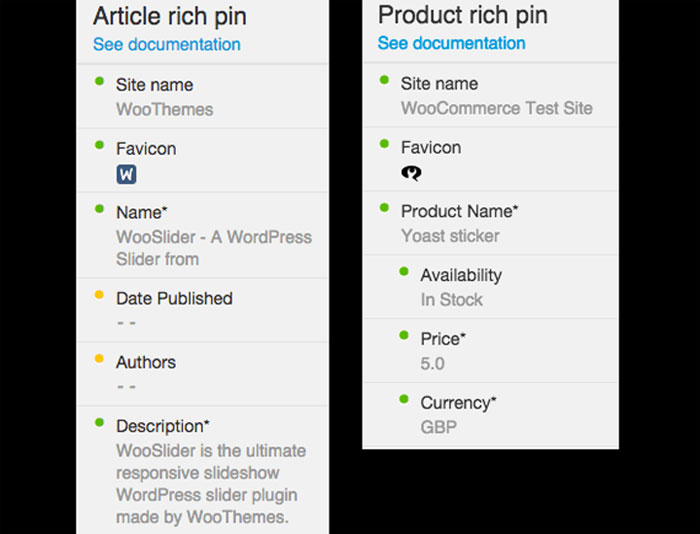Click green status dot beside Availability
The image size is (700, 534).
(x=404, y=271)
